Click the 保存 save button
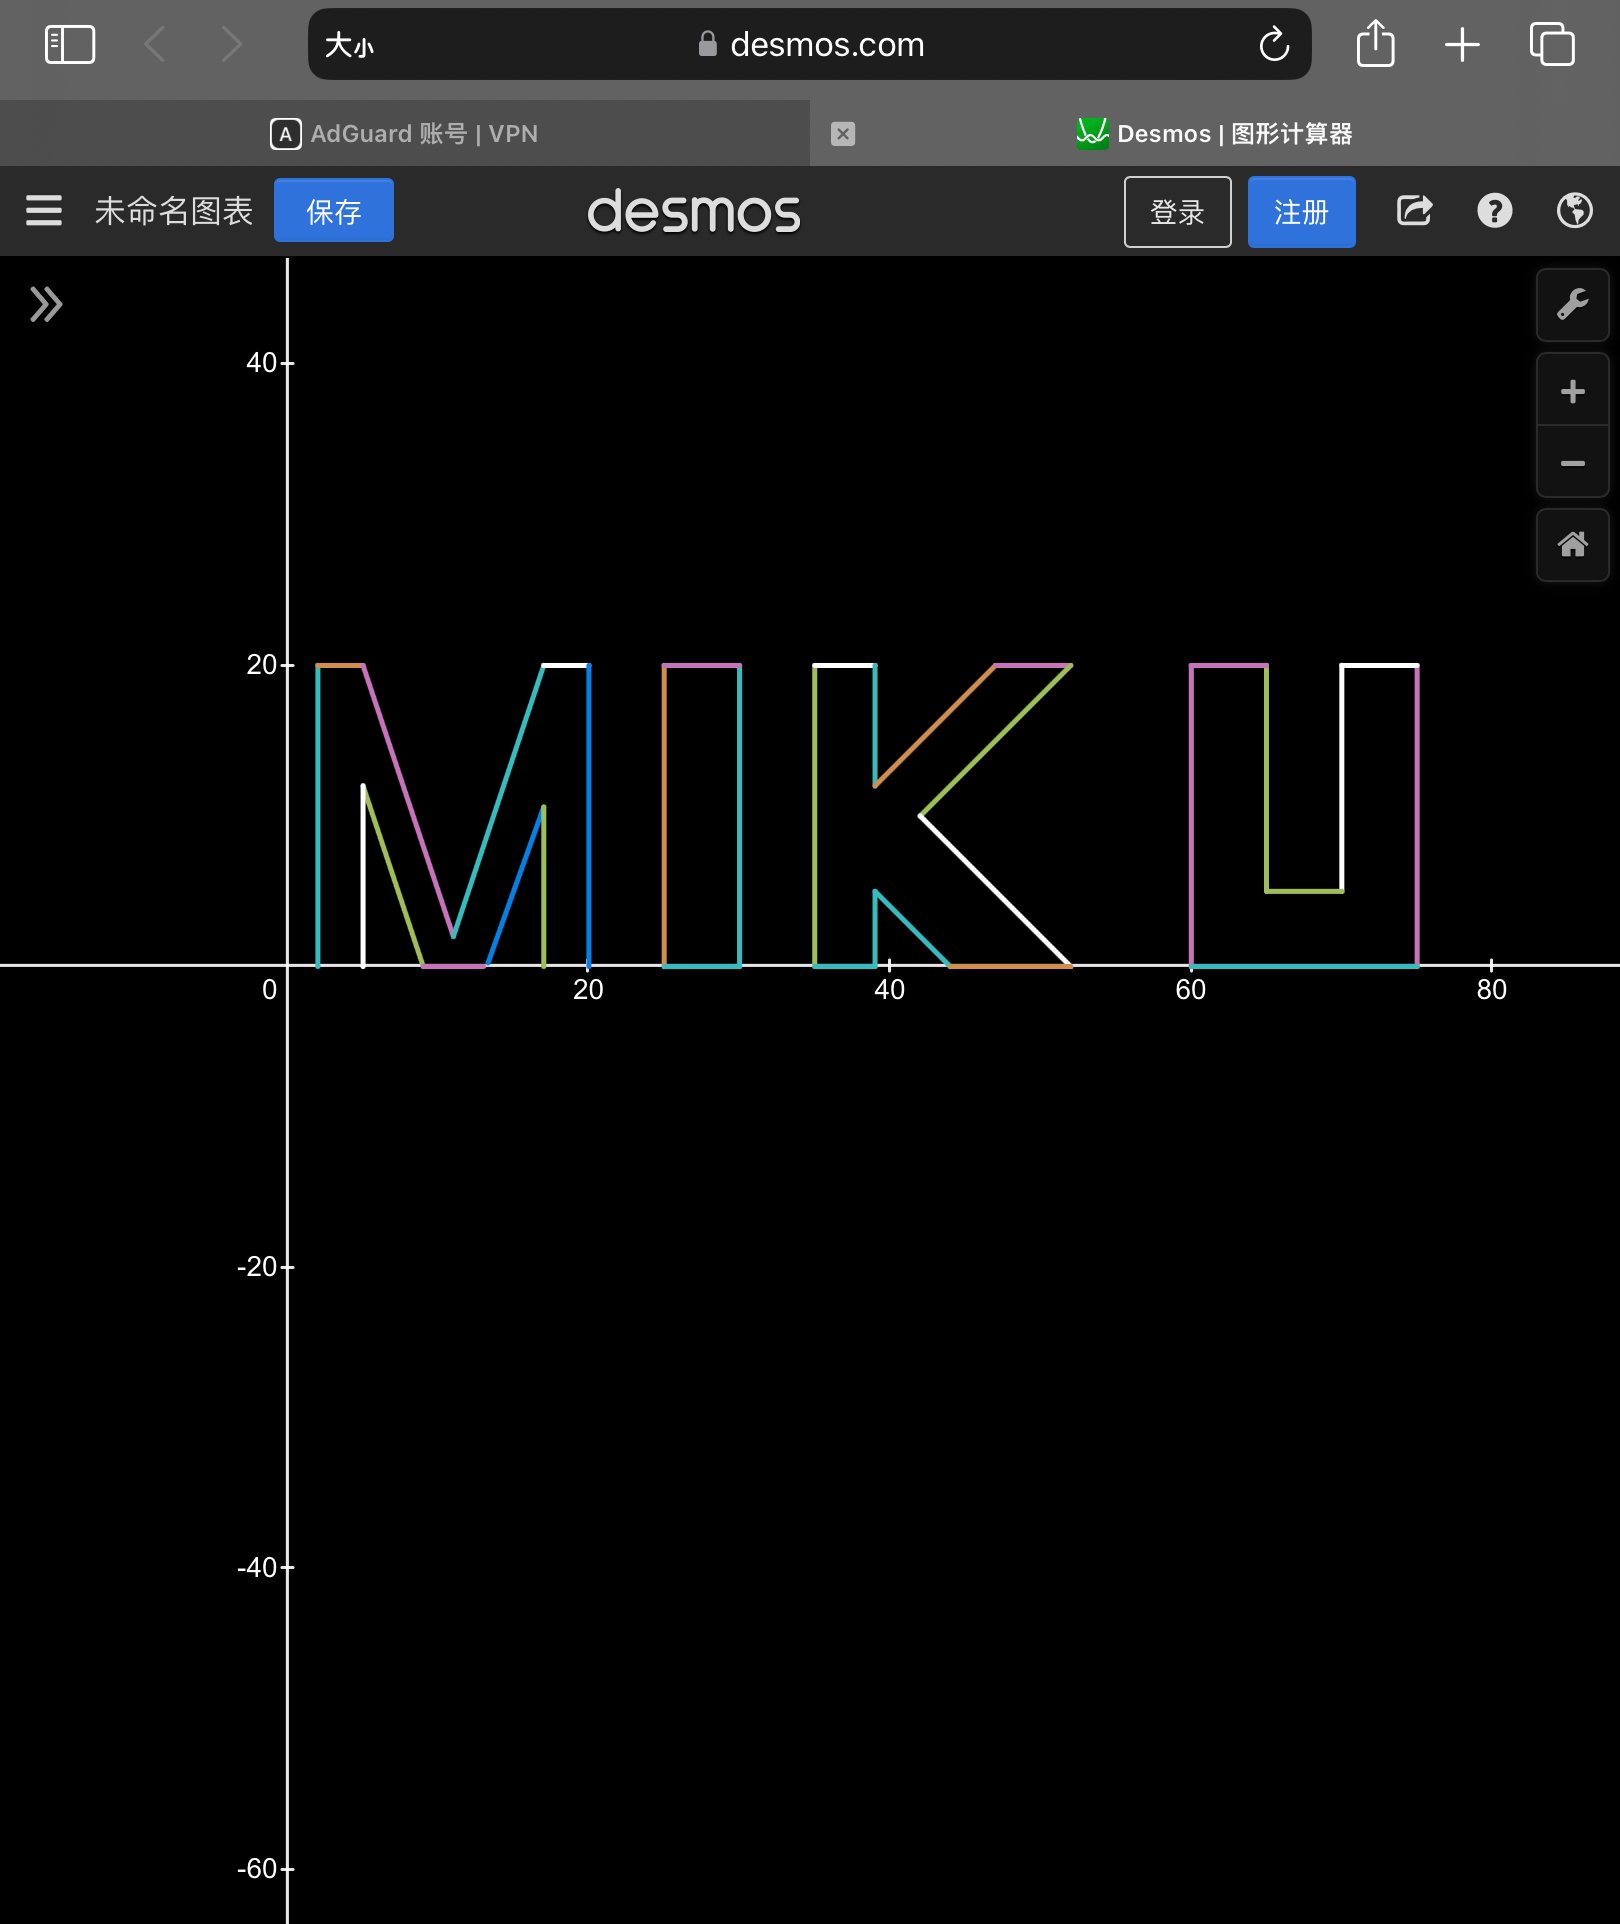1620x1924 pixels. [x=334, y=210]
